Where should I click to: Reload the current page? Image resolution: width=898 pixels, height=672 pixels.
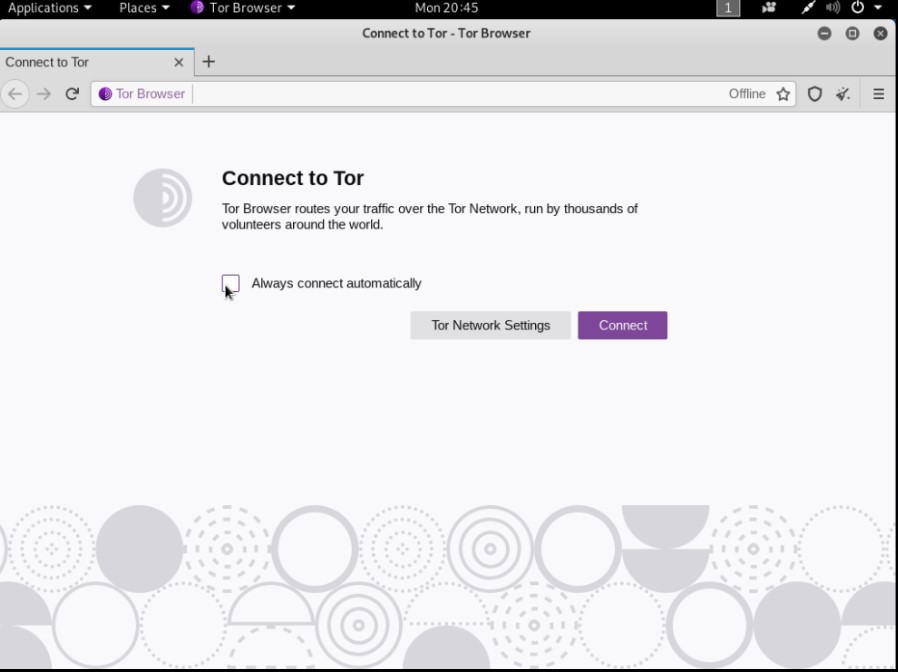[x=72, y=94]
